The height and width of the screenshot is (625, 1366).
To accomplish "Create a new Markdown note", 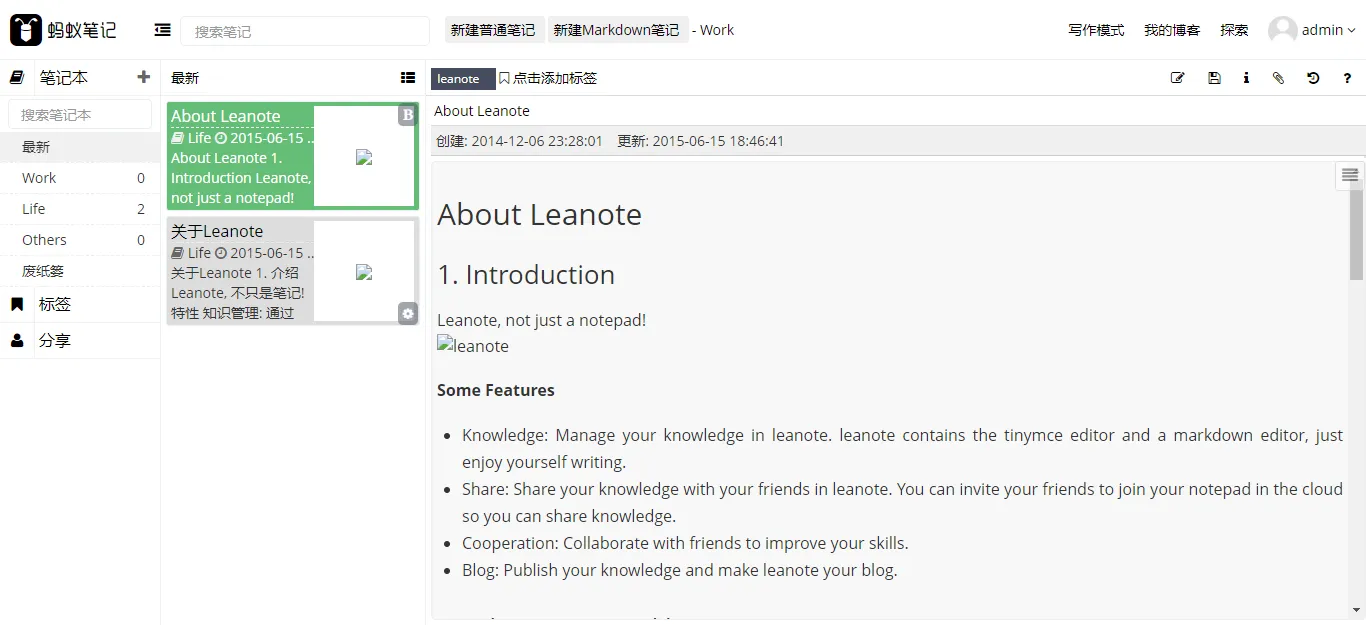I will tap(618, 30).
